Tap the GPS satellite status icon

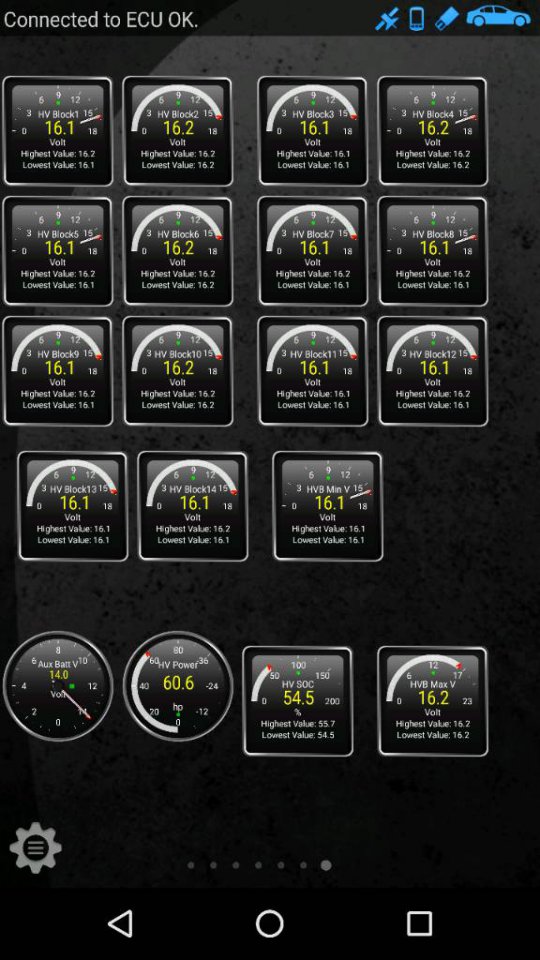coord(387,19)
